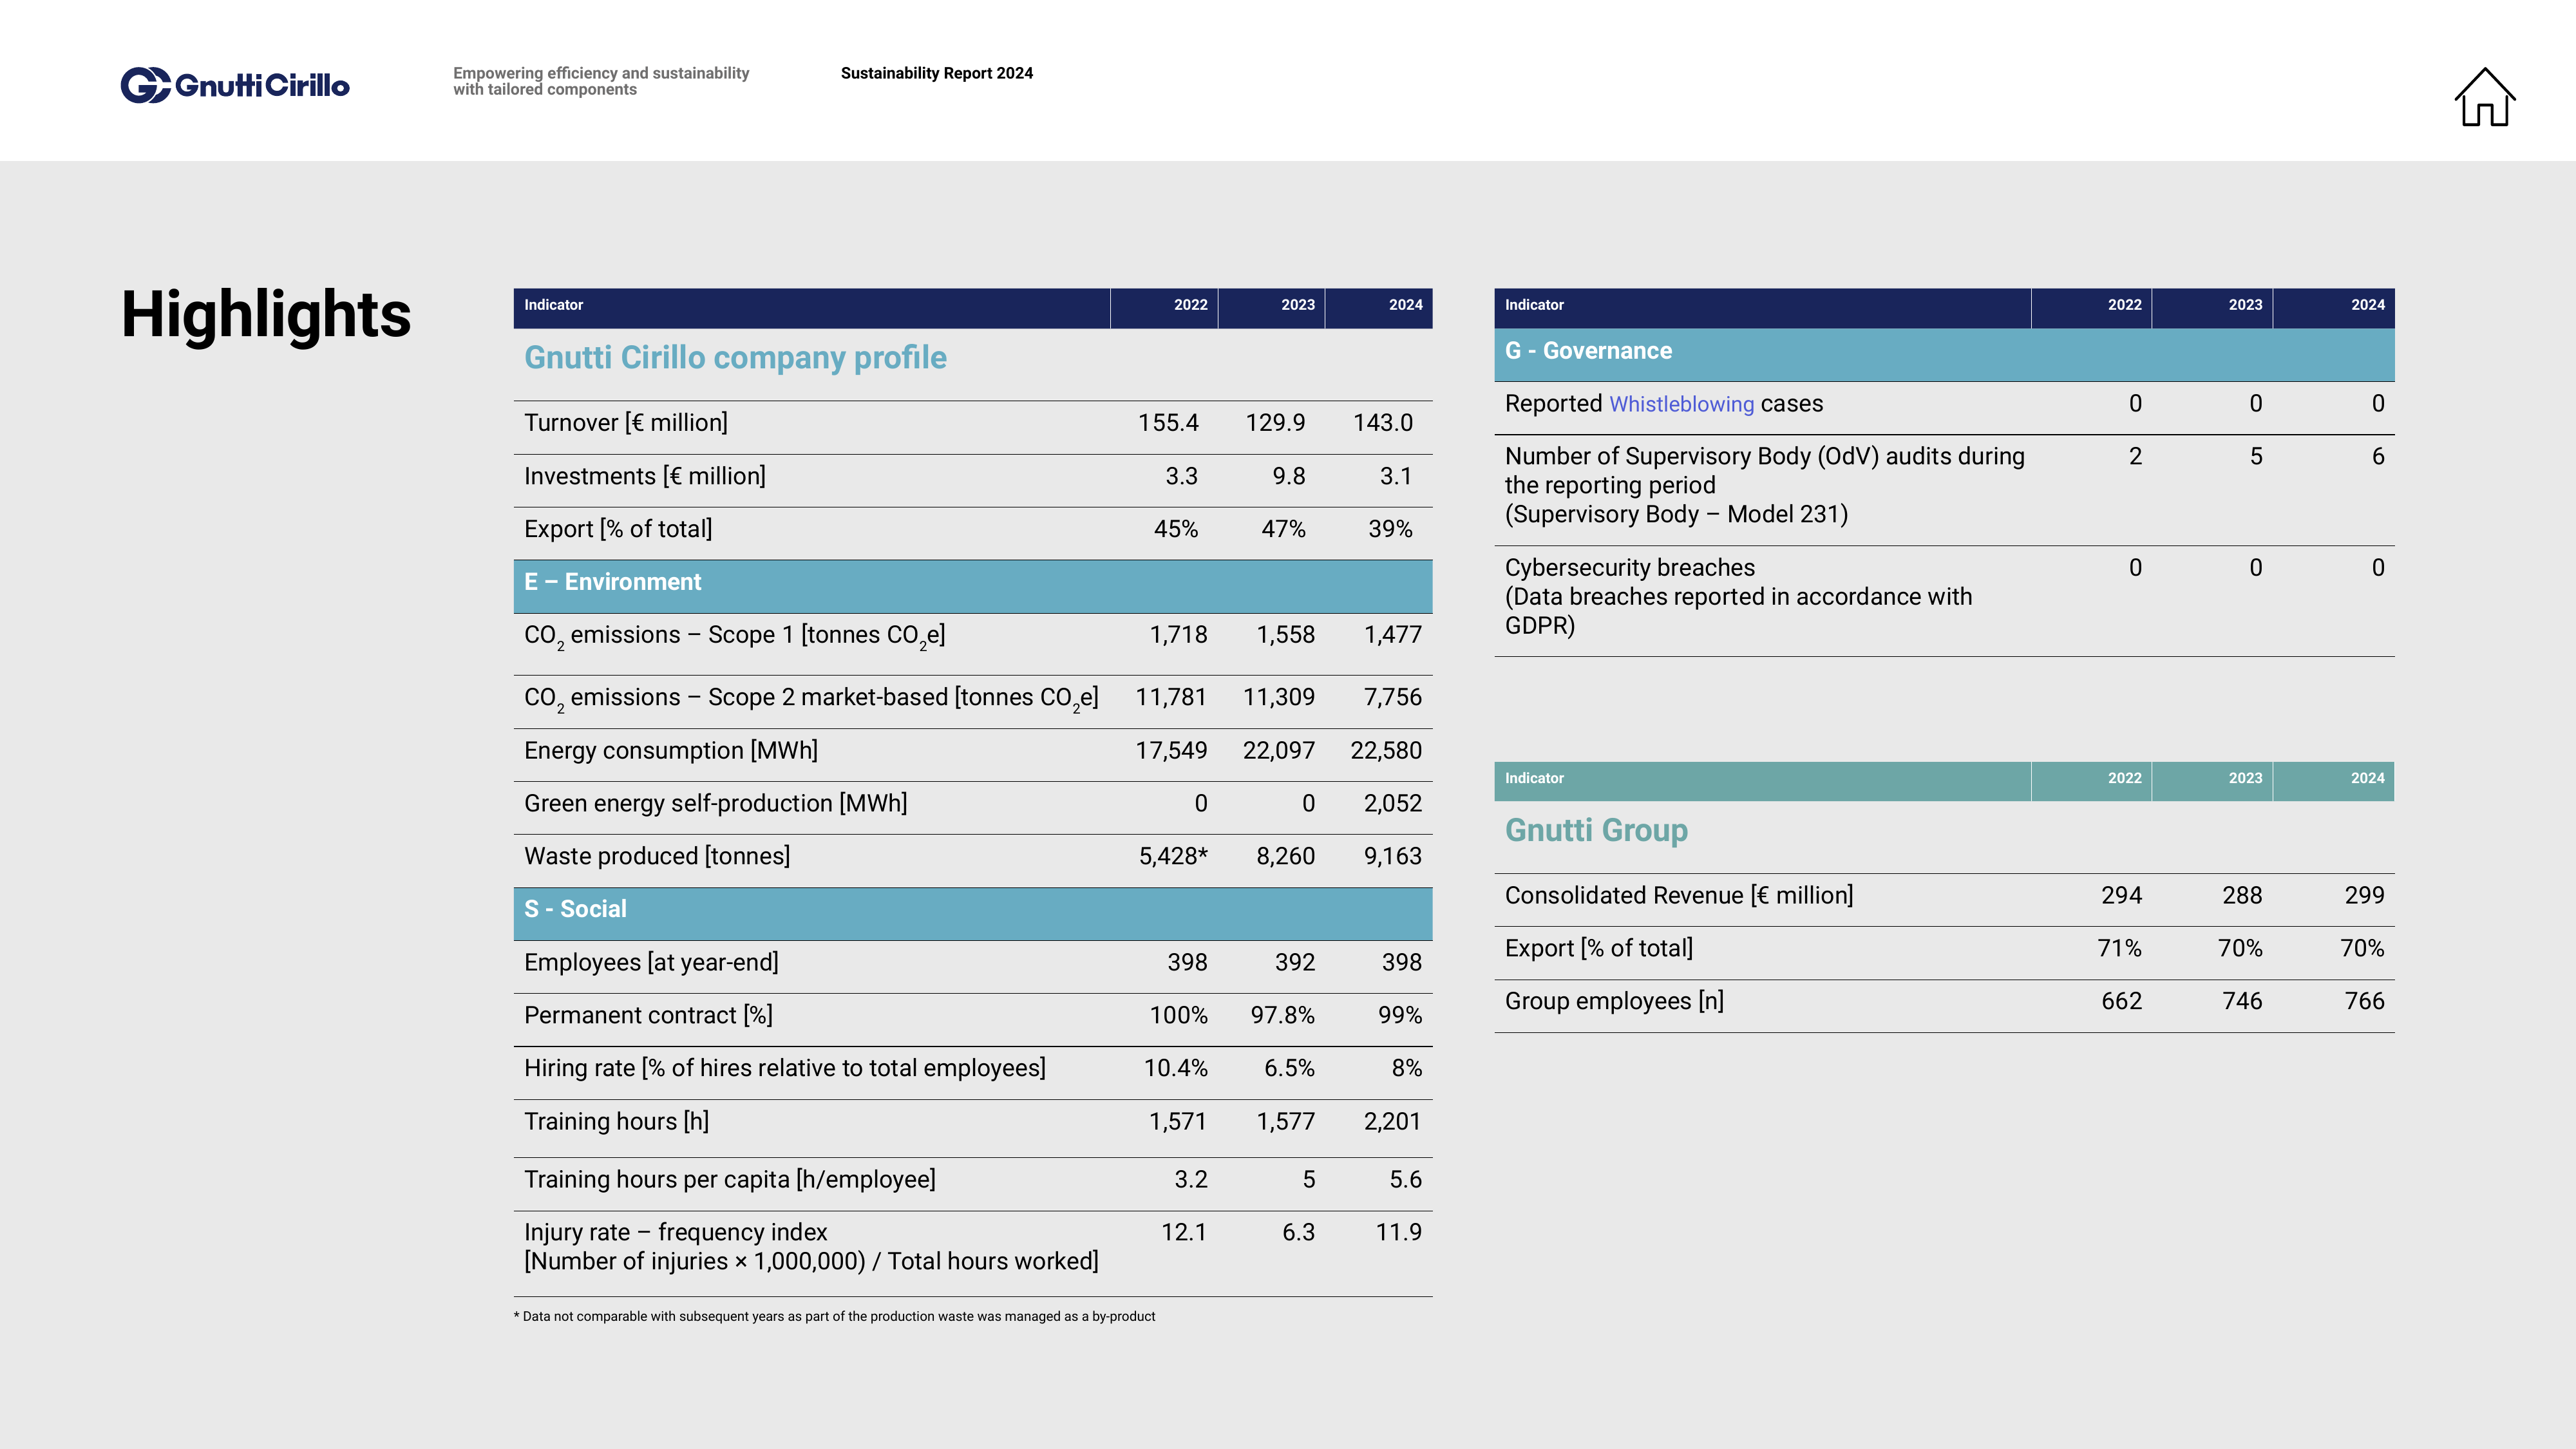Select the OdV audits 2024 value 6

point(2378,457)
